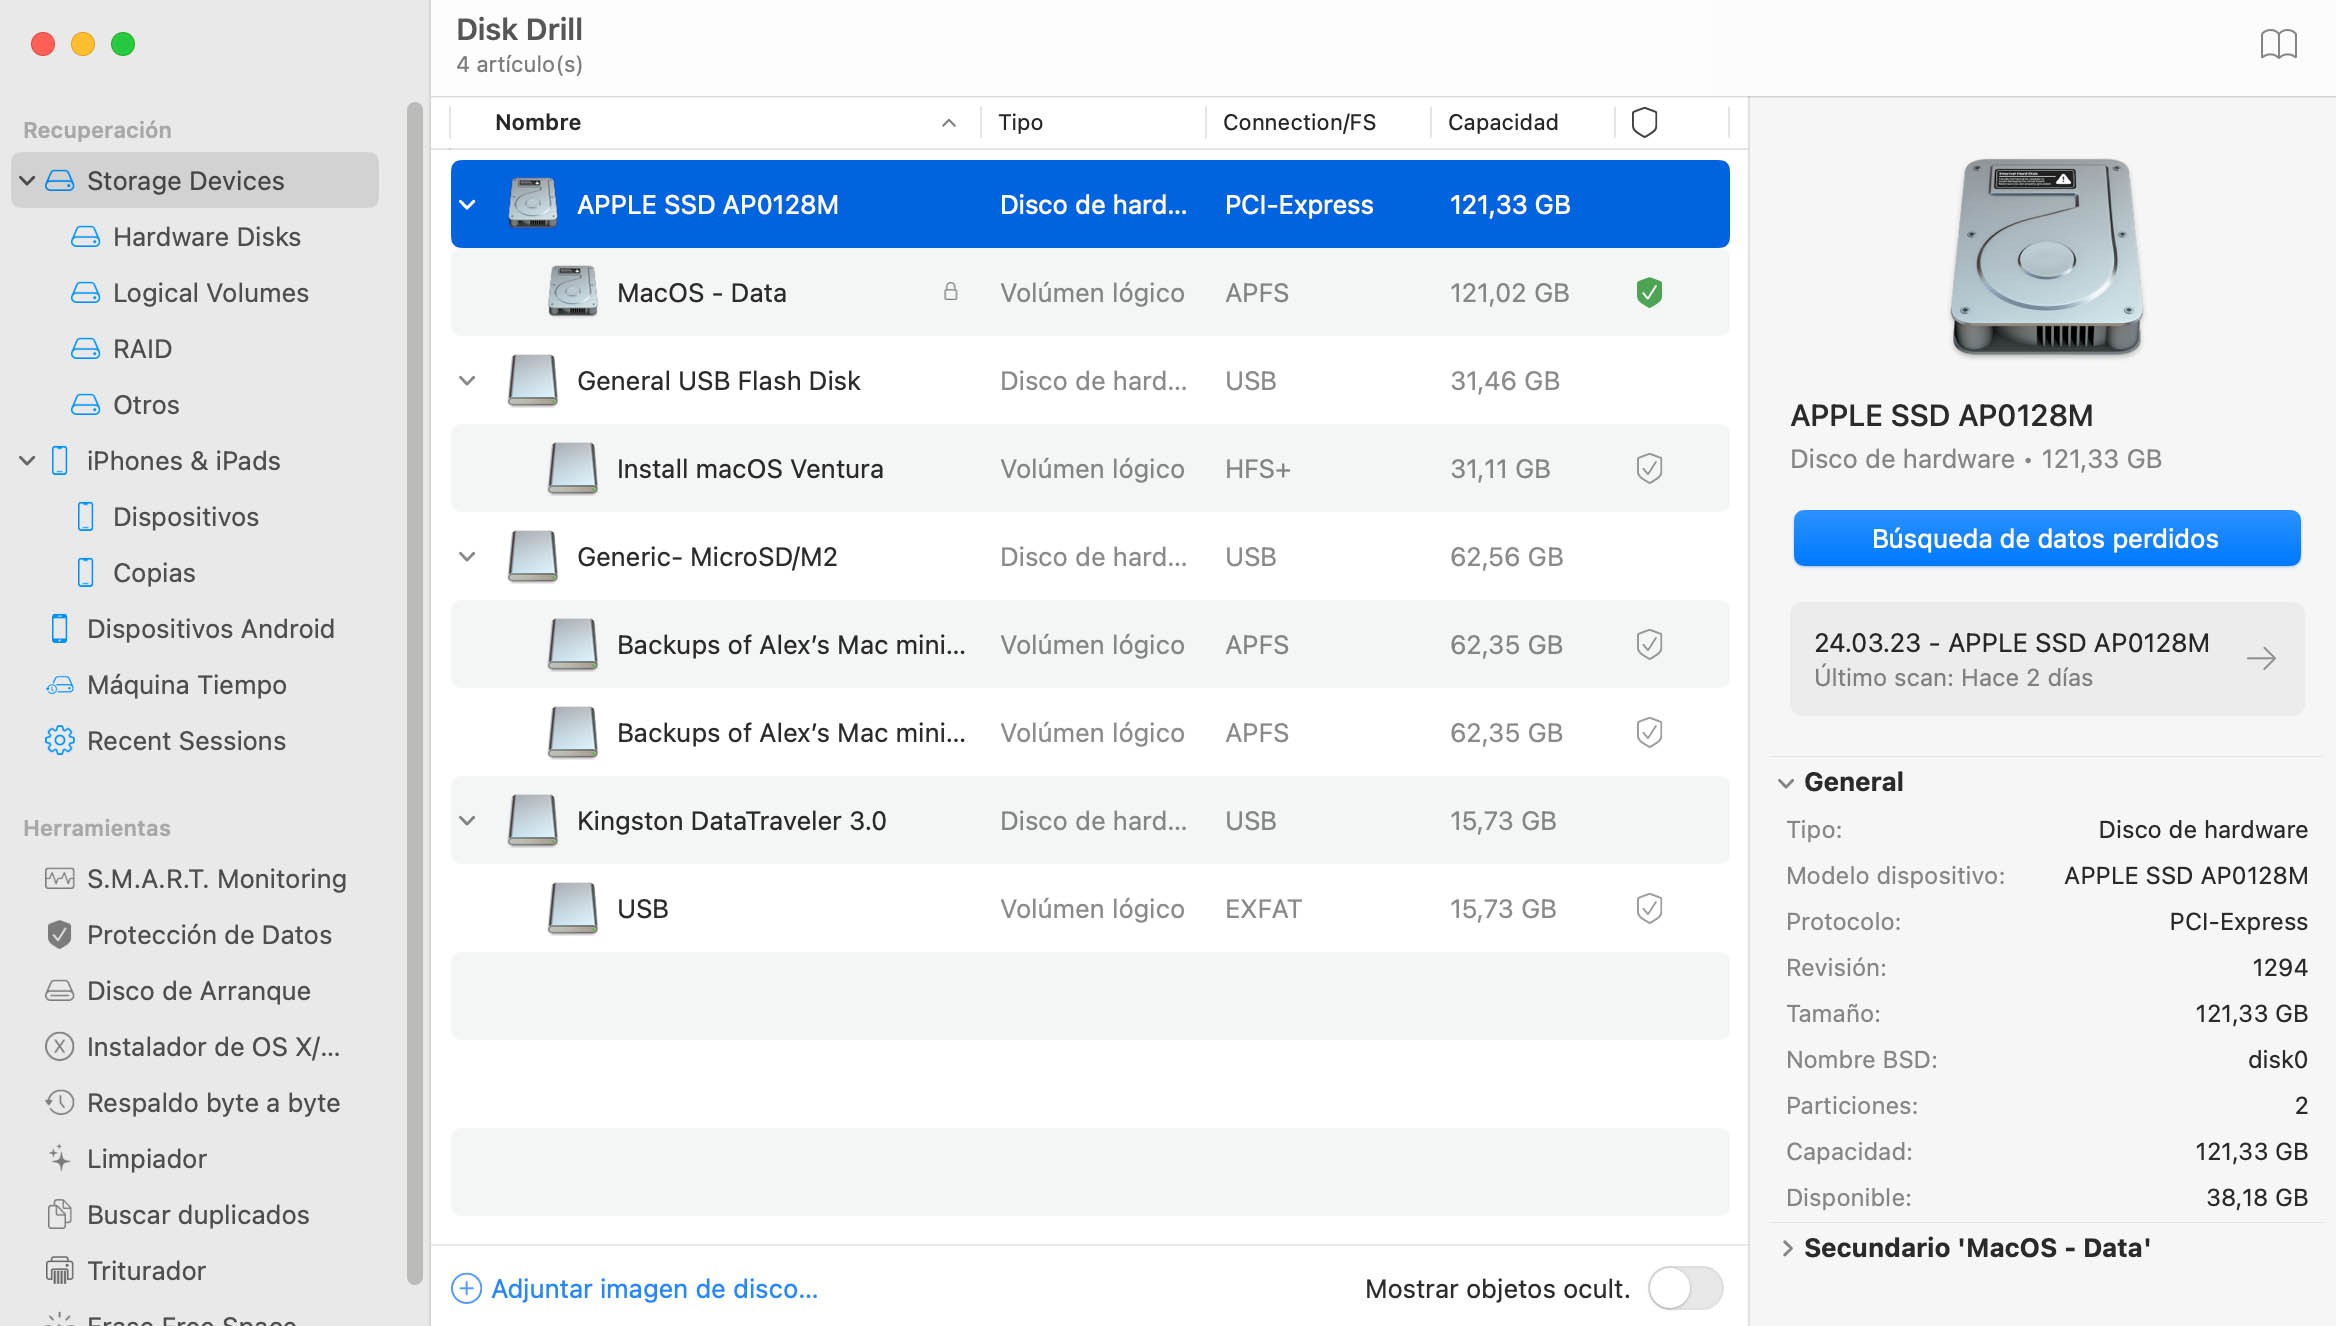Open the Triturador shredder tool

[x=59, y=1270]
